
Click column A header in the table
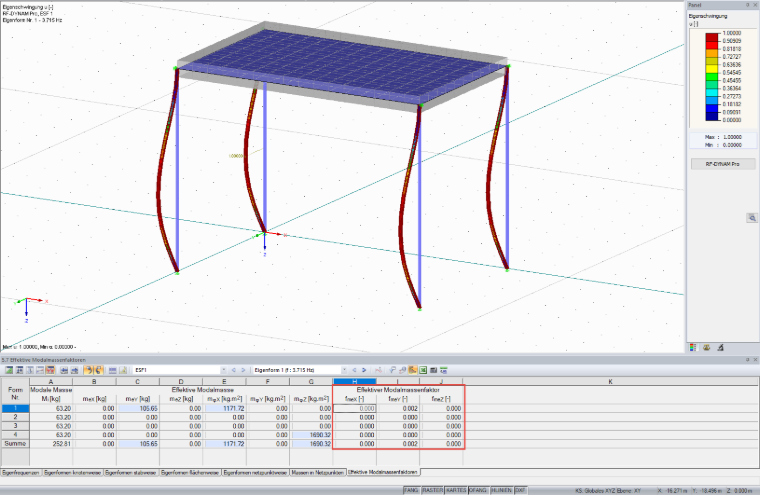coord(51,382)
